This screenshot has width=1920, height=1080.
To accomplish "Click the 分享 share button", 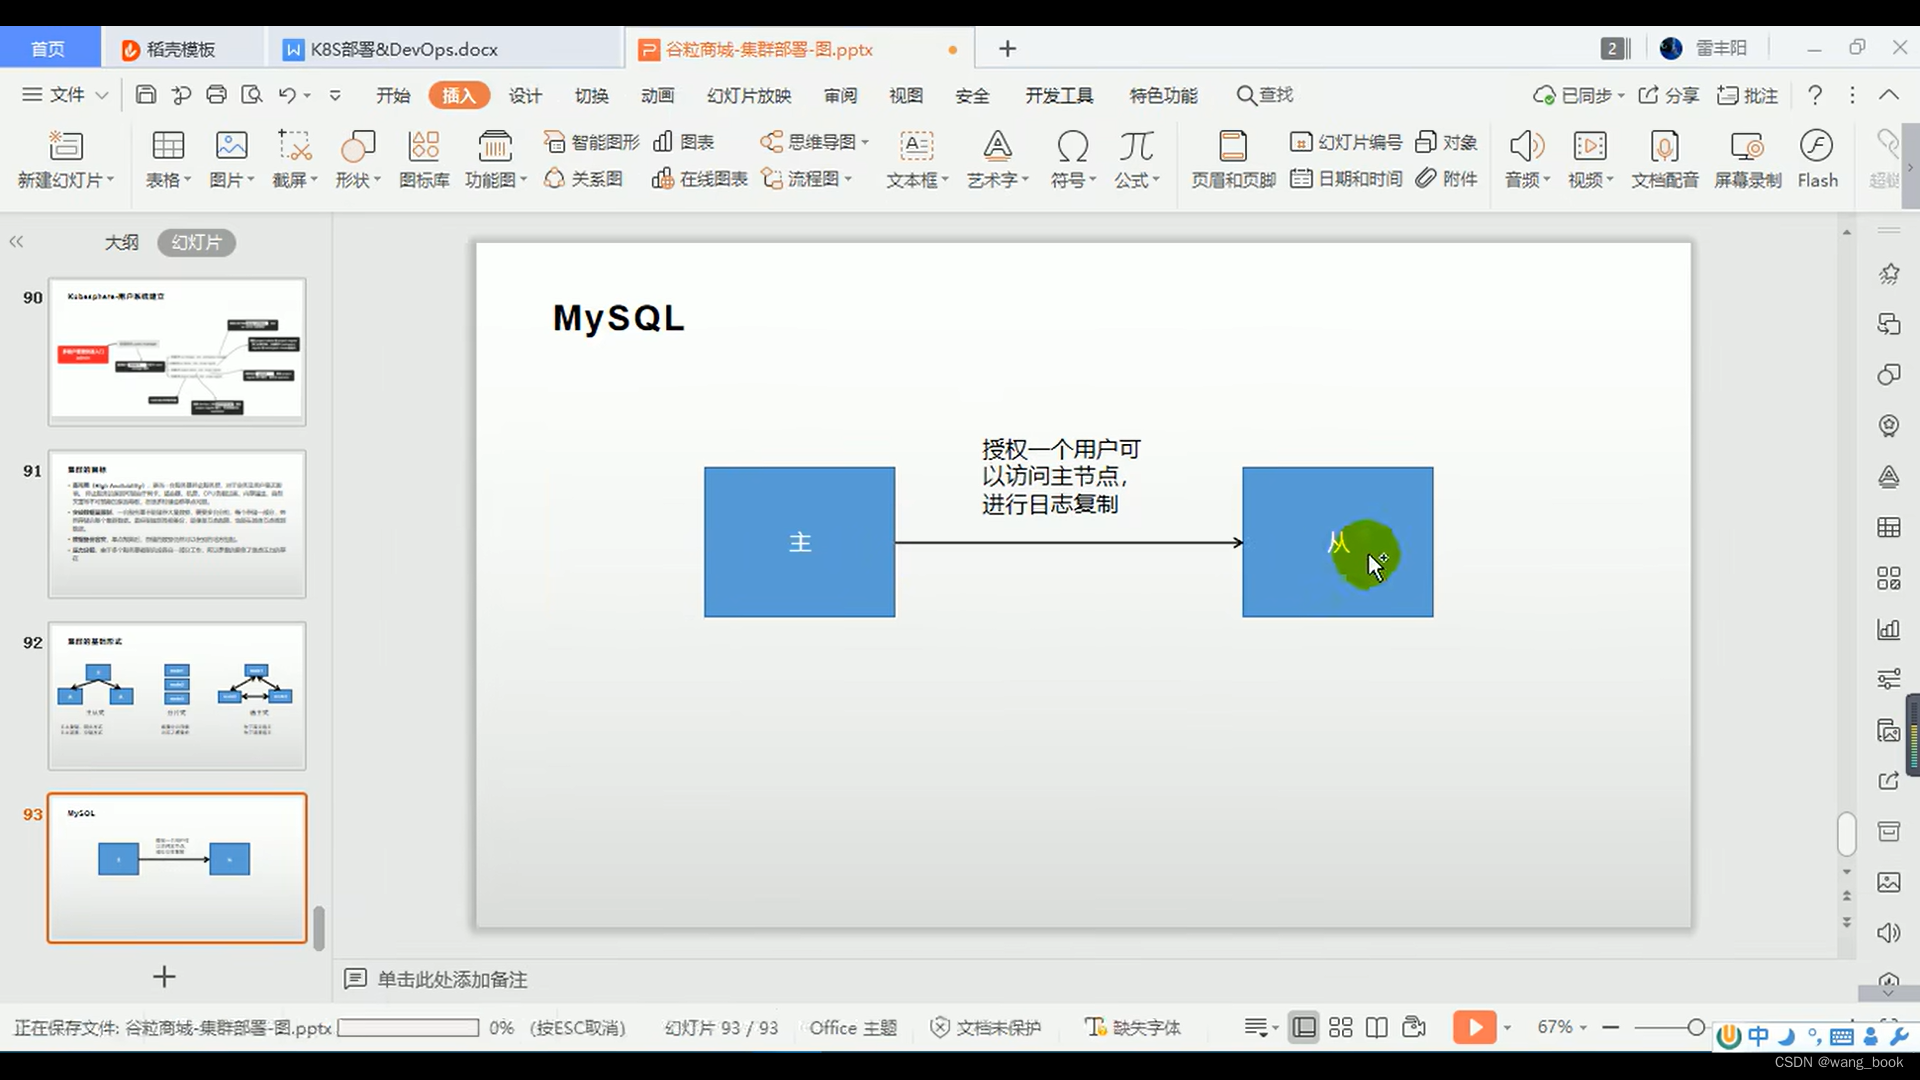I will click(x=1669, y=96).
